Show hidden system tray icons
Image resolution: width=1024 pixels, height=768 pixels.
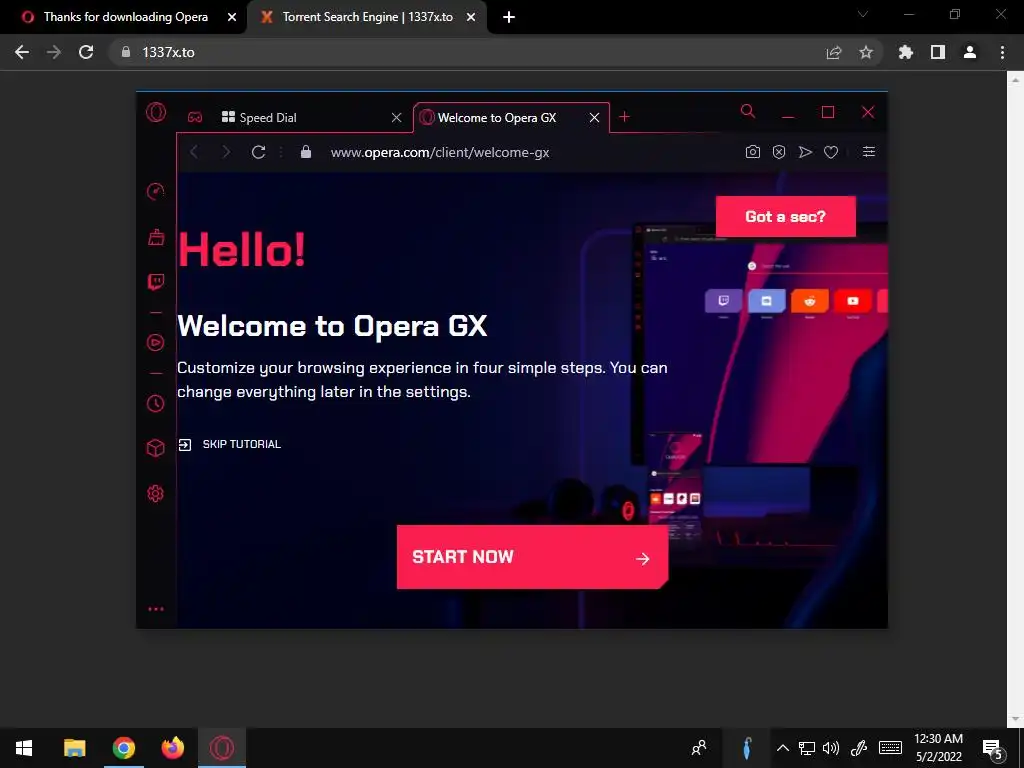(x=782, y=748)
